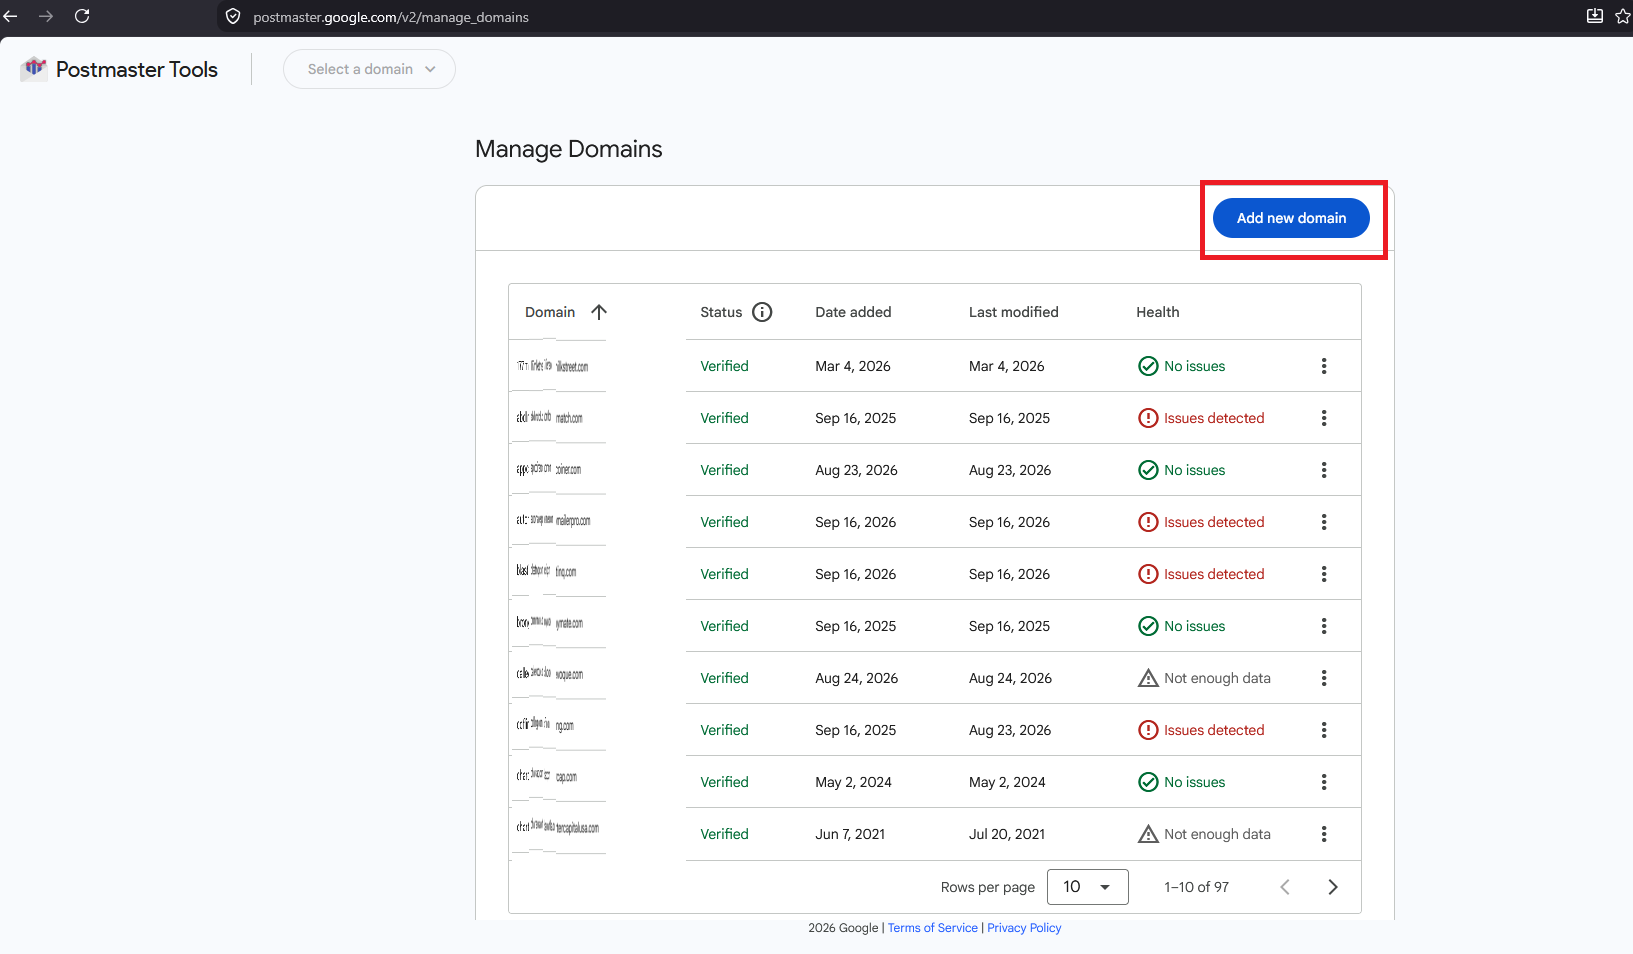Viewport: 1633px width, 954px height.
Task: Select the domain ending ilkstreet.com
Action: tap(553, 366)
